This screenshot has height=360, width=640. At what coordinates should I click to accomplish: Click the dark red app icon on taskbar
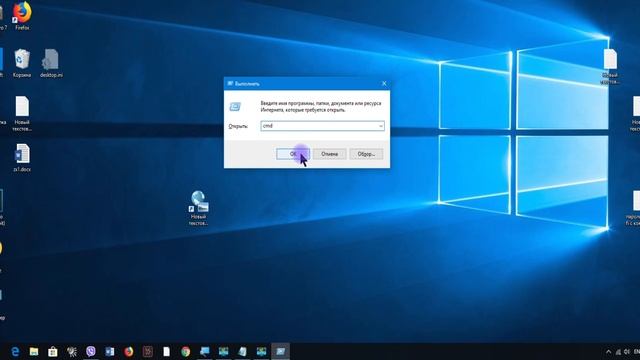coord(148,351)
